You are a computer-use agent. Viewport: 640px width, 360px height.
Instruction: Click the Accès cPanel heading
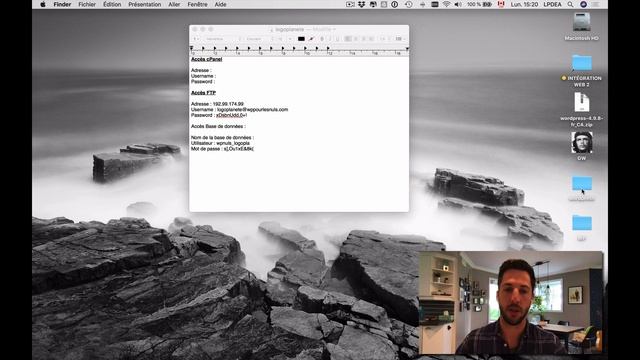click(207, 59)
